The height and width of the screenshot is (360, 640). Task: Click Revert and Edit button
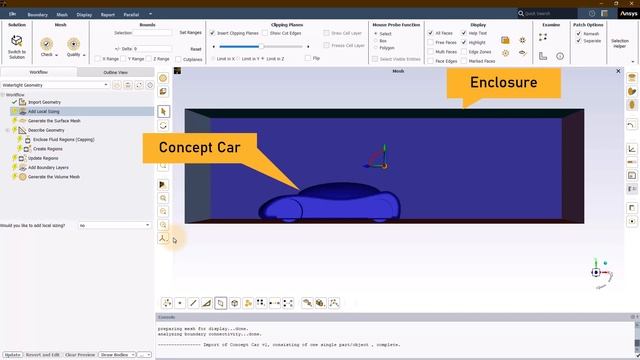42,355
